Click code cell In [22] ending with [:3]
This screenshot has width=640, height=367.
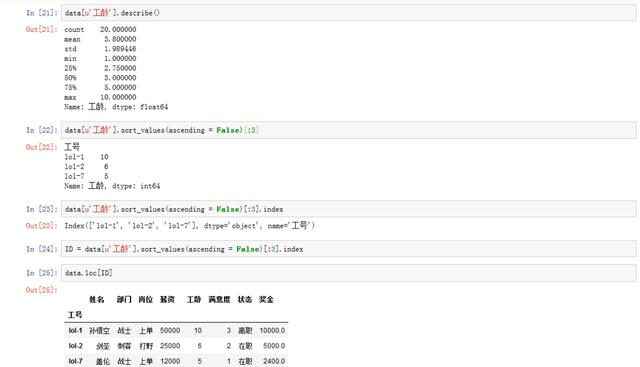(348, 130)
